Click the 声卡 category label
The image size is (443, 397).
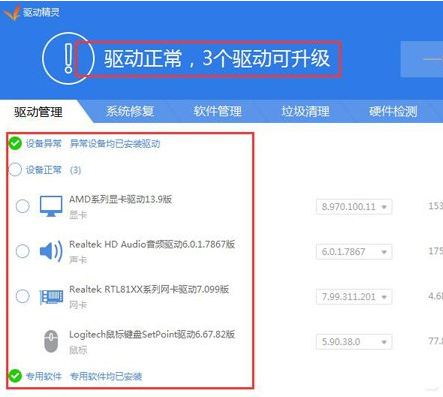point(78,260)
